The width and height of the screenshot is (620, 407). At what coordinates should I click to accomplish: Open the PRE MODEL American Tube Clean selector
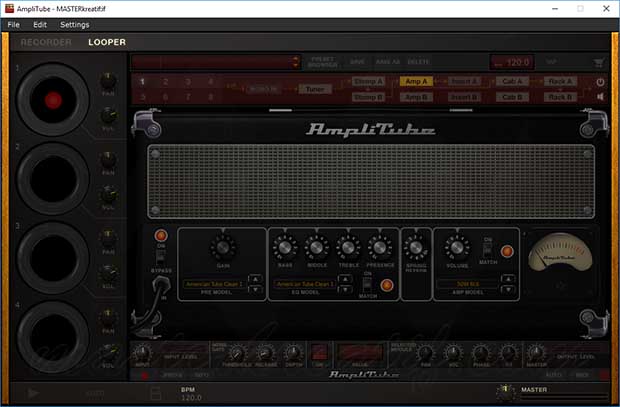(214, 284)
